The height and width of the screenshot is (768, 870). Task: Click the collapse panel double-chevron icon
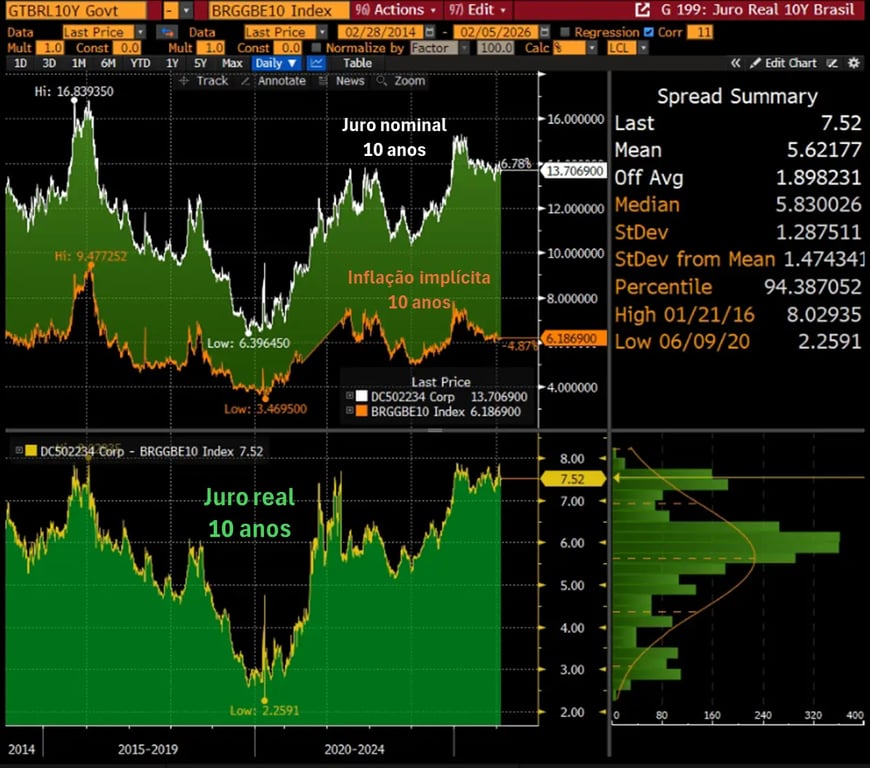coord(736,63)
